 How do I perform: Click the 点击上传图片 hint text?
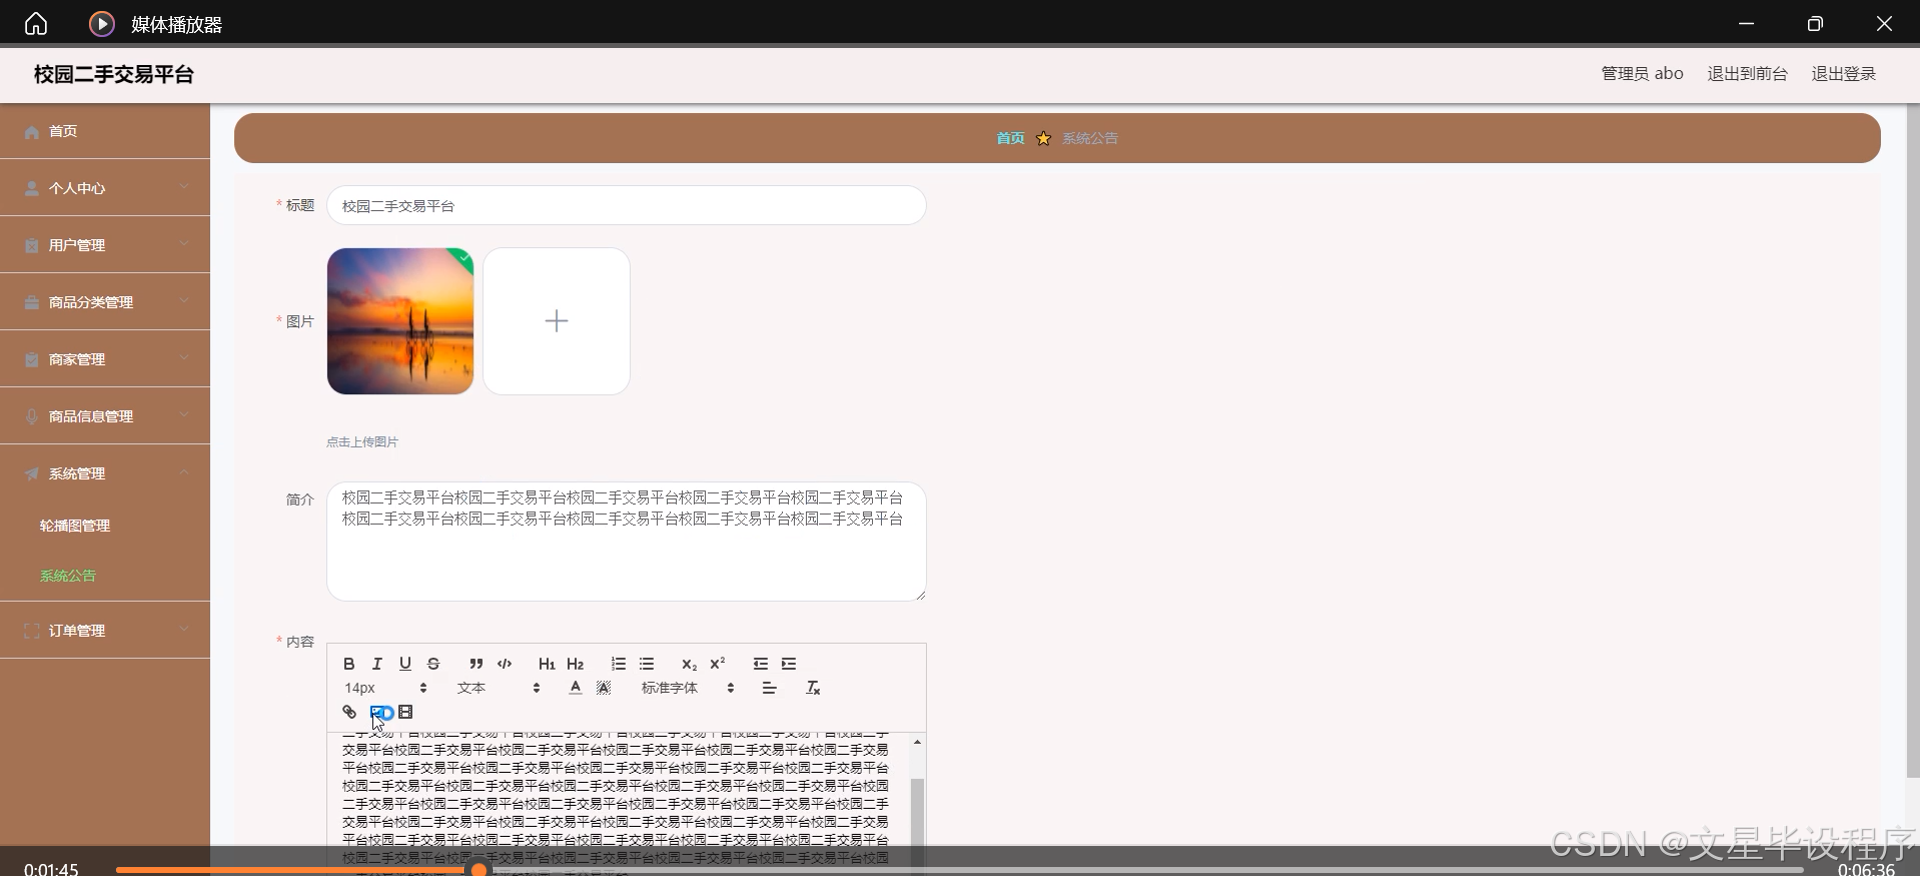point(362,442)
